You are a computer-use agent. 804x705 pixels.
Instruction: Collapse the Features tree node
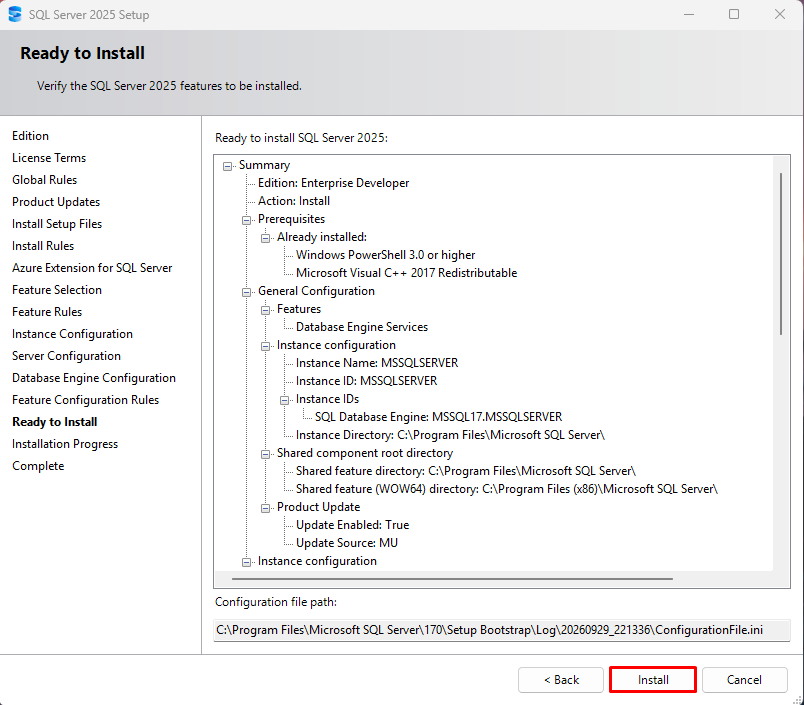(266, 310)
